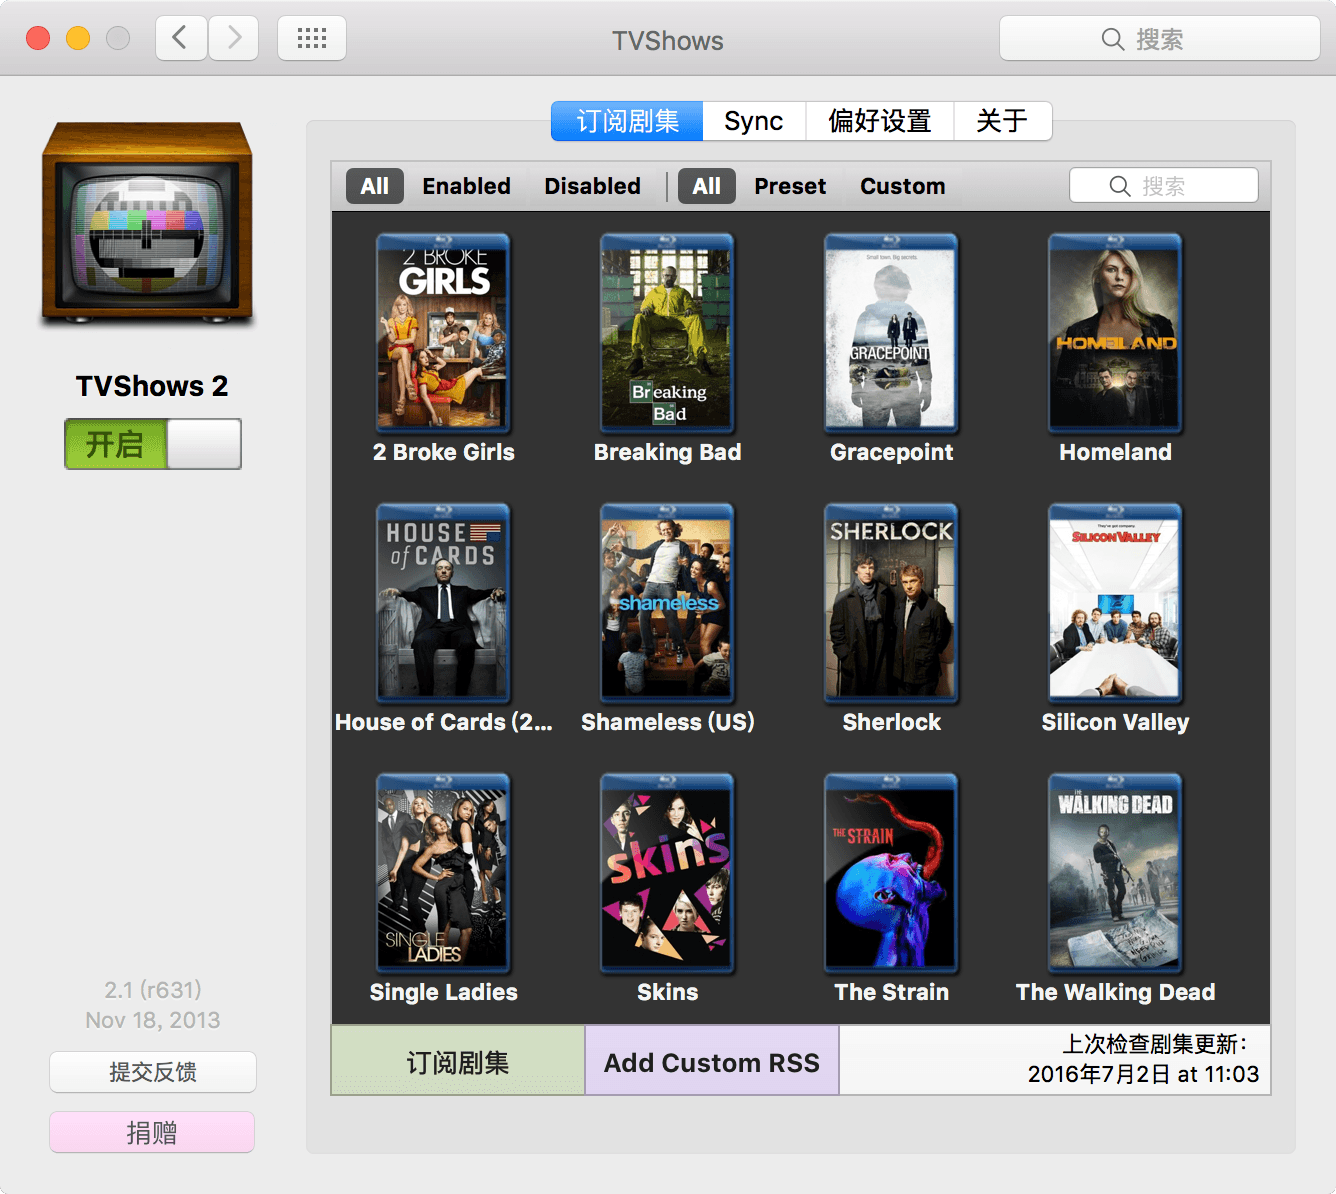Select the Single Ladies cover
Image resolution: width=1336 pixels, height=1194 pixels.
pos(443,873)
